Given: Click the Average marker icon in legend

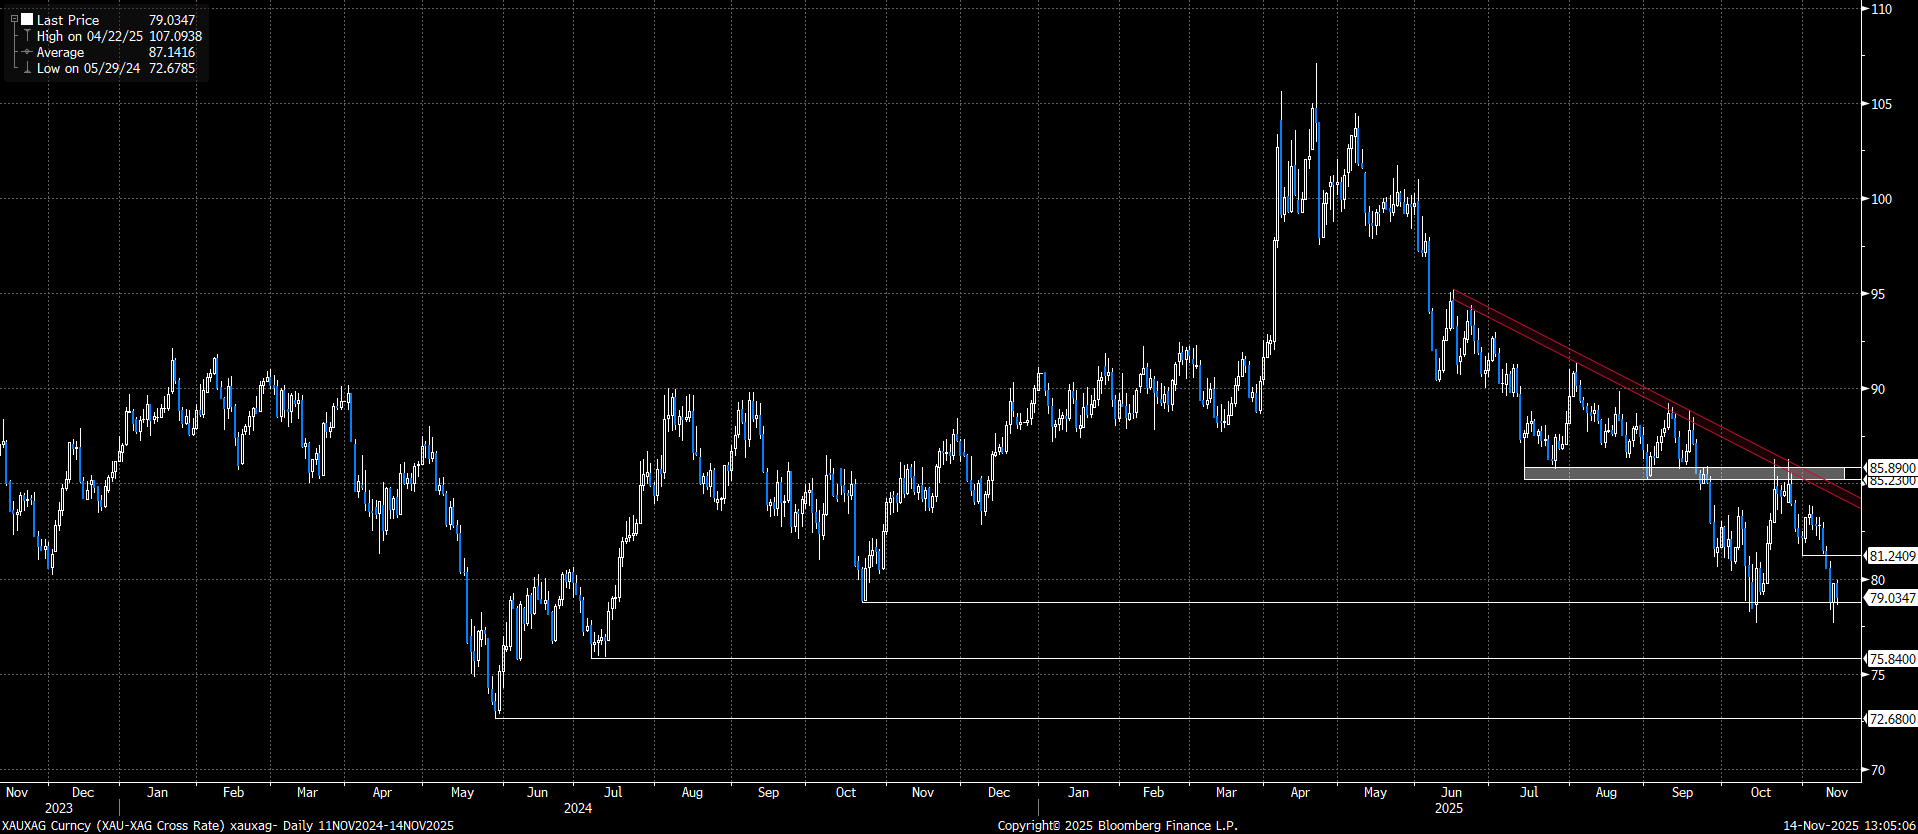Looking at the screenshot, I should (27, 52).
